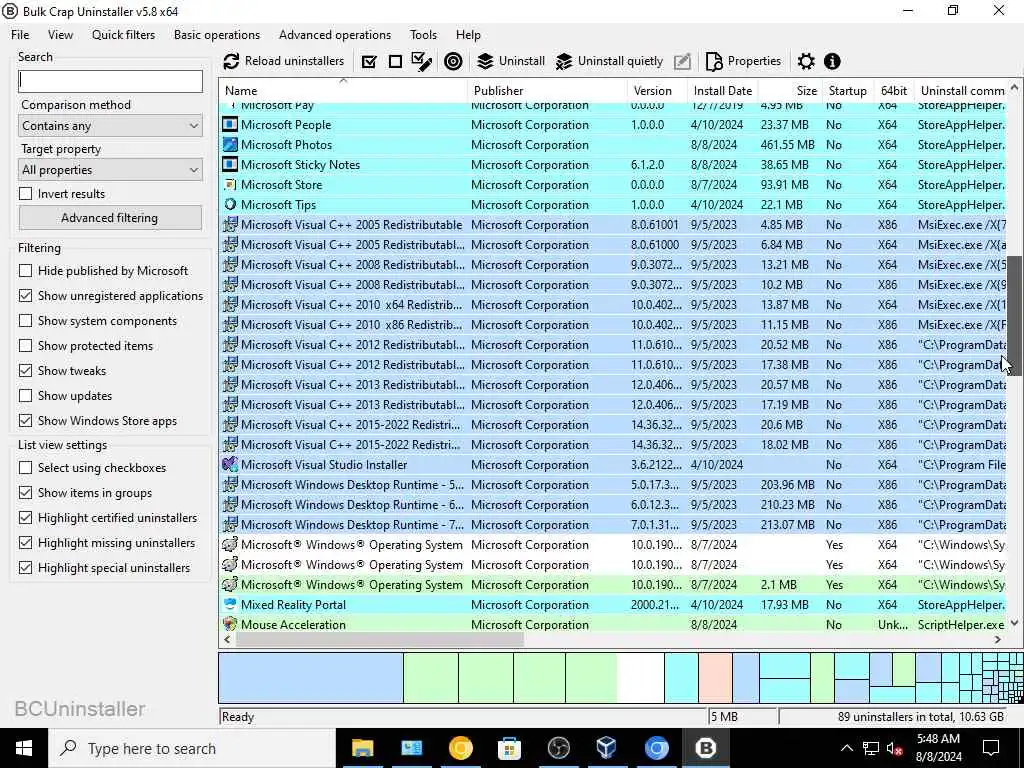Click the Mouse Acceleration row icon

coord(230,624)
